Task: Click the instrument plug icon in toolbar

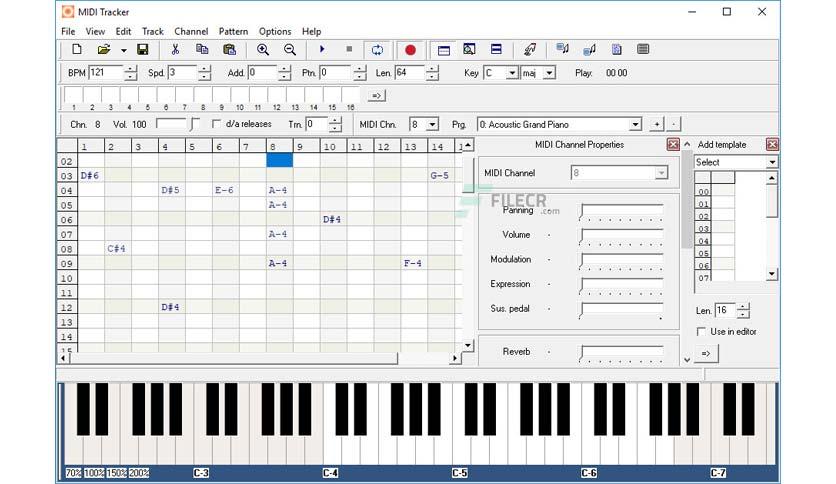Action: (x=529, y=50)
